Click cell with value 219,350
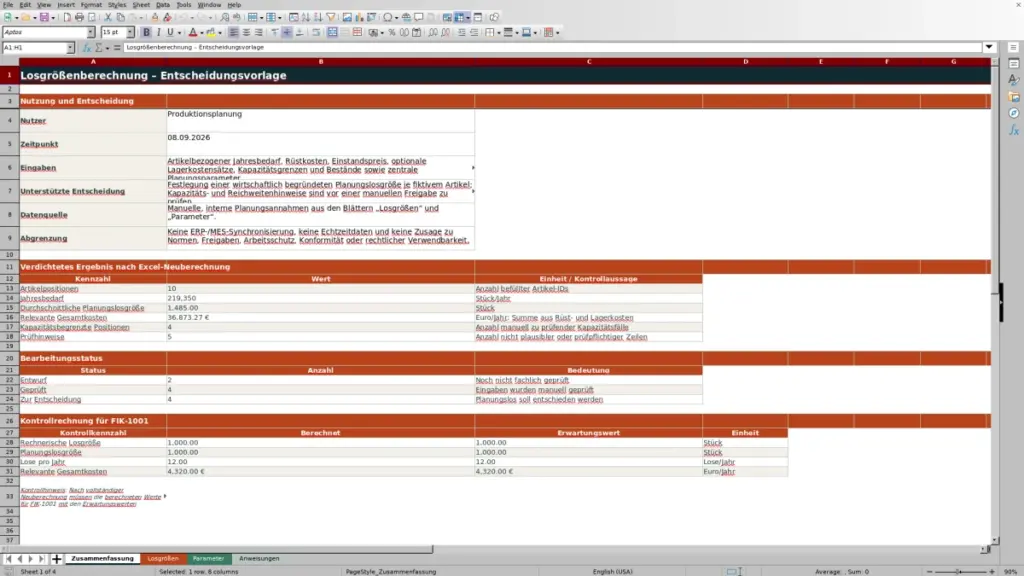The width and height of the screenshot is (1024, 576). point(321,298)
